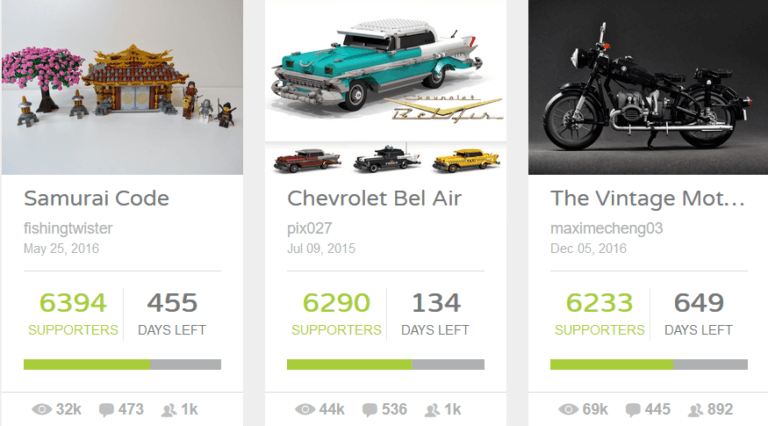This screenshot has width=768, height=426.
Task: Click the views eye icon on Vintage Motorcycle card
Action: pos(569,409)
